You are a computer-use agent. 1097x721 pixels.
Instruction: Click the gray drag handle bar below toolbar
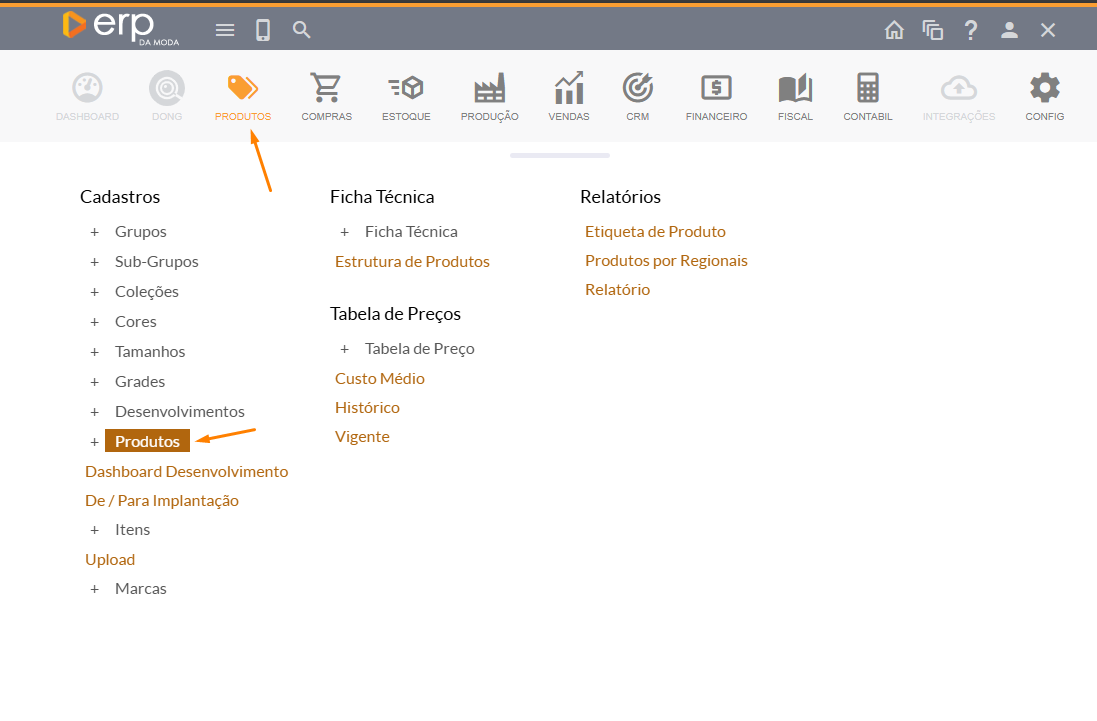559,155
